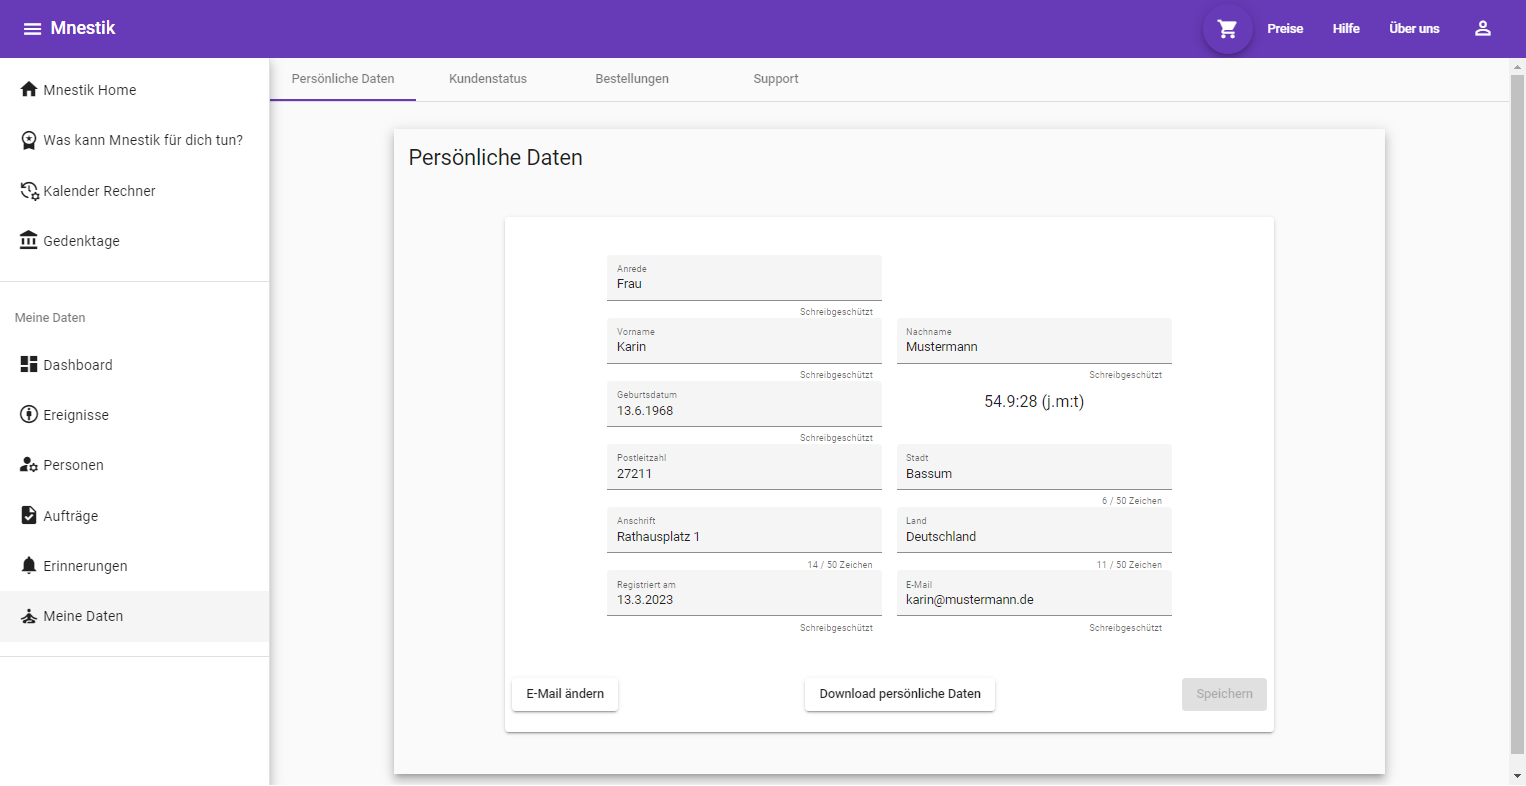Click Download persönliche Daten button
The height and width of the screenshot is (786, 1526).
point(900,694)
